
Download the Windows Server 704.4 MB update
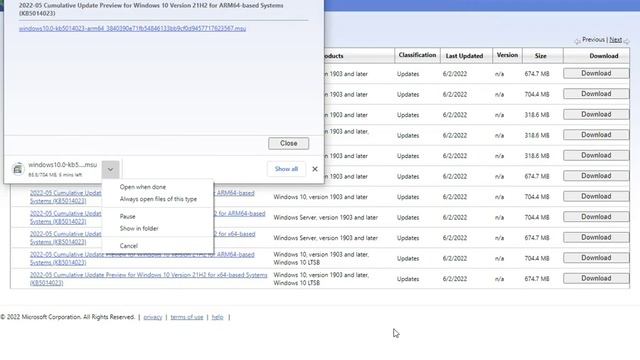click(596, 217)
